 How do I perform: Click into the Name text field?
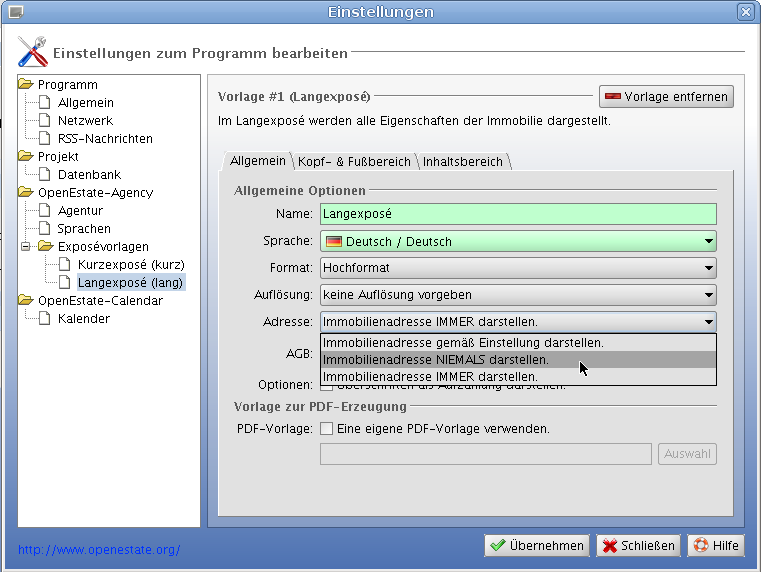tap(518, 214)
